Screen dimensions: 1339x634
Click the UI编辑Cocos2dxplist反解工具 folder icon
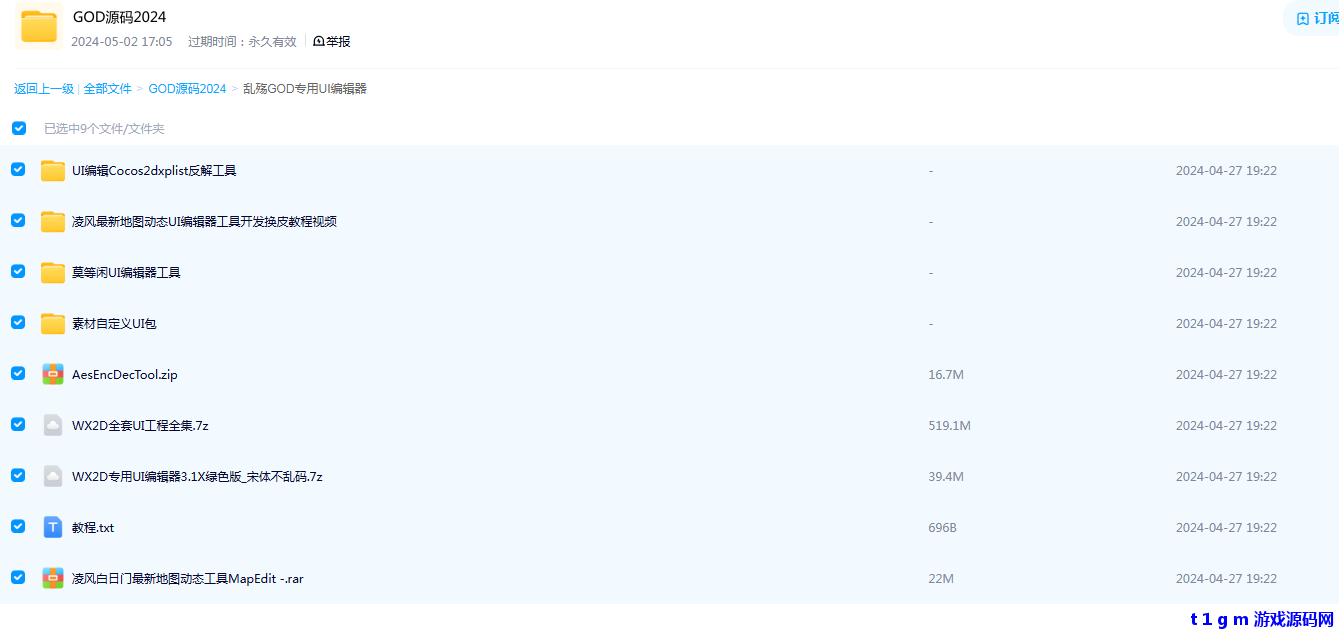point(53,171)
